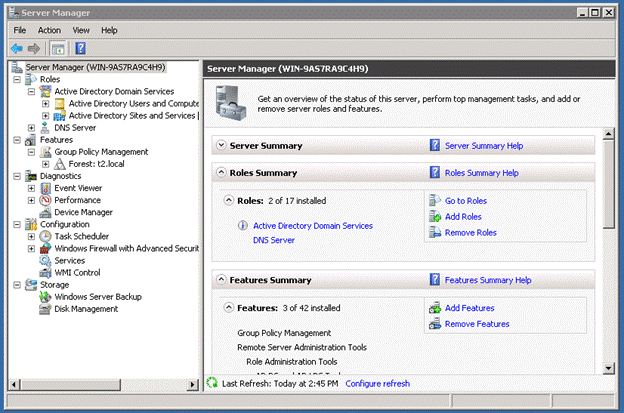624x413 pixels.
Task: Select the Server Manager (WIN-9AS7RA9C4H9) root node
Action: click(x=96, y=67)
